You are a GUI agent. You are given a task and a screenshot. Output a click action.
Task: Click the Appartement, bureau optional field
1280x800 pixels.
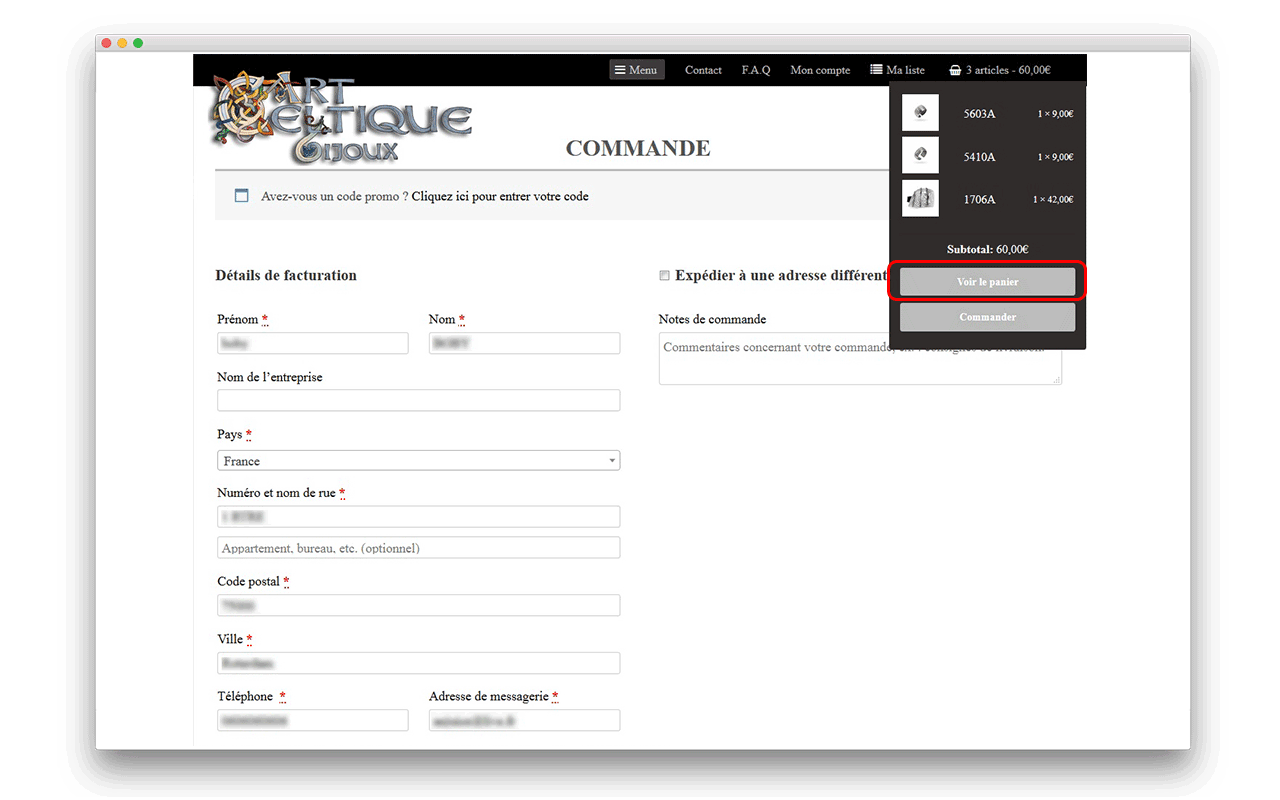pos(418,548)
